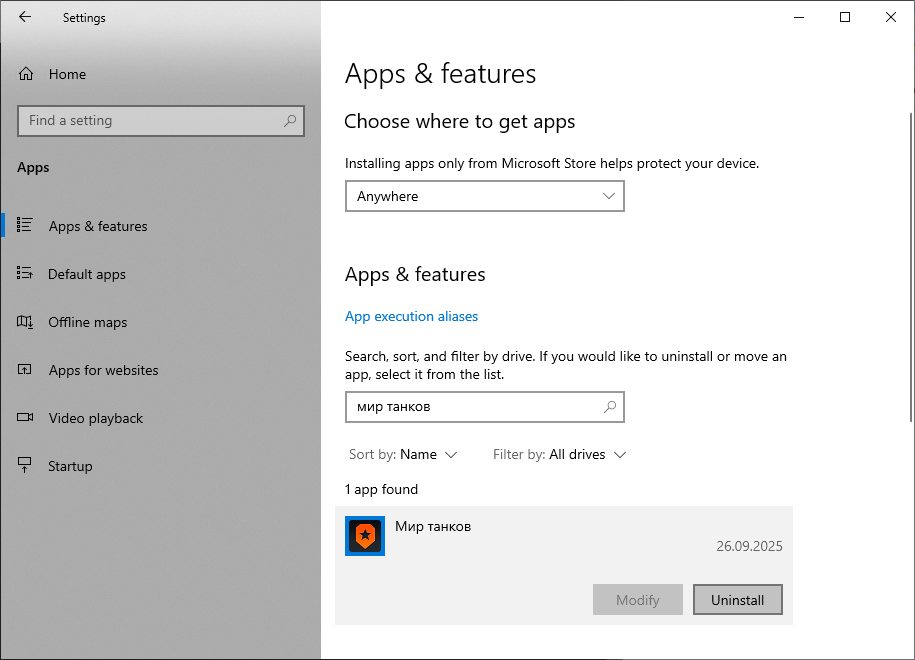Open the Sort by Name dropdown
Viewport: 915px width, 660px height.
click(403, 455)
